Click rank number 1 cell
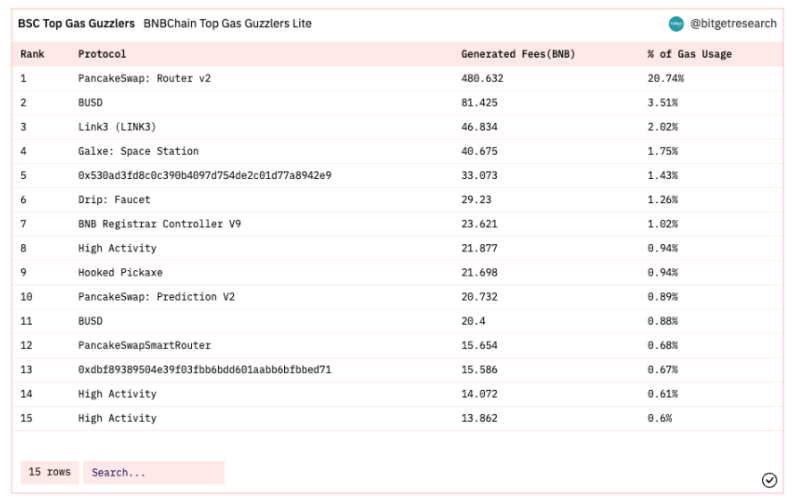The height and width of the screenshot is (496, 793). pos(23,78)
